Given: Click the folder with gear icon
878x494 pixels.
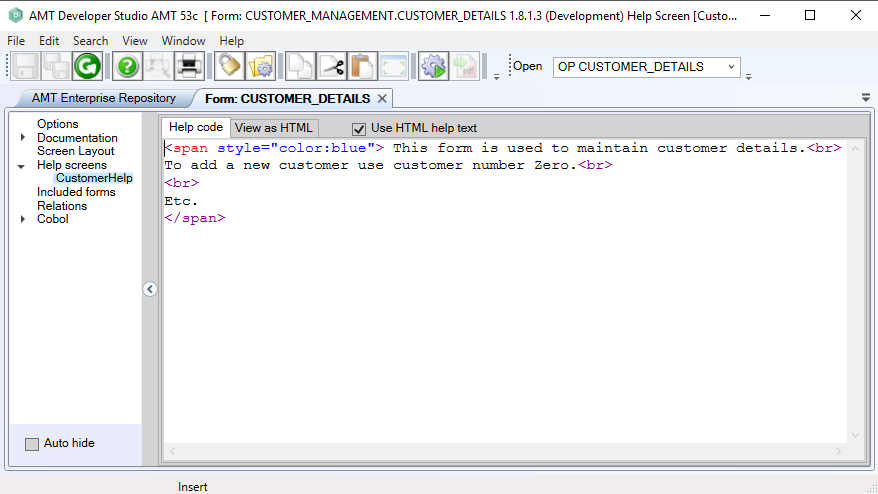Looking at the screenshot, I should [x=260, y=67].
